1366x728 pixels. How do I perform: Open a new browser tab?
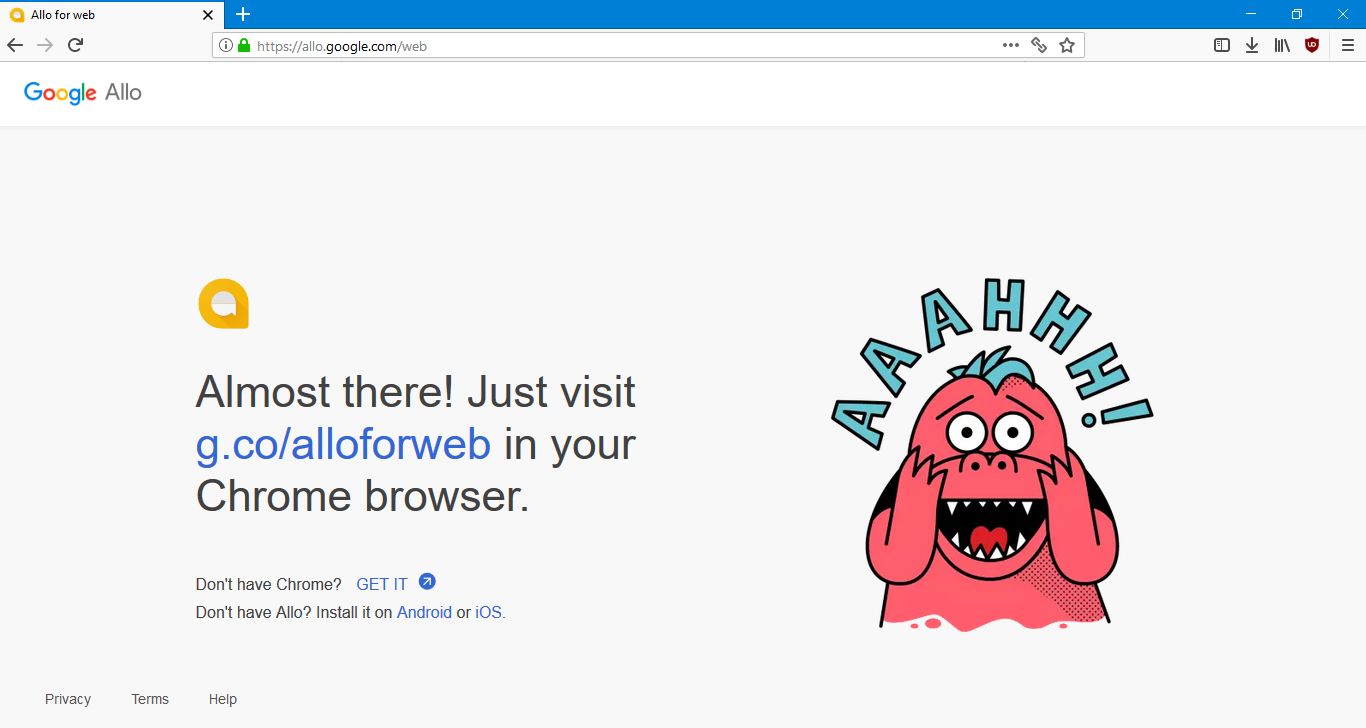tap(242, 15)
